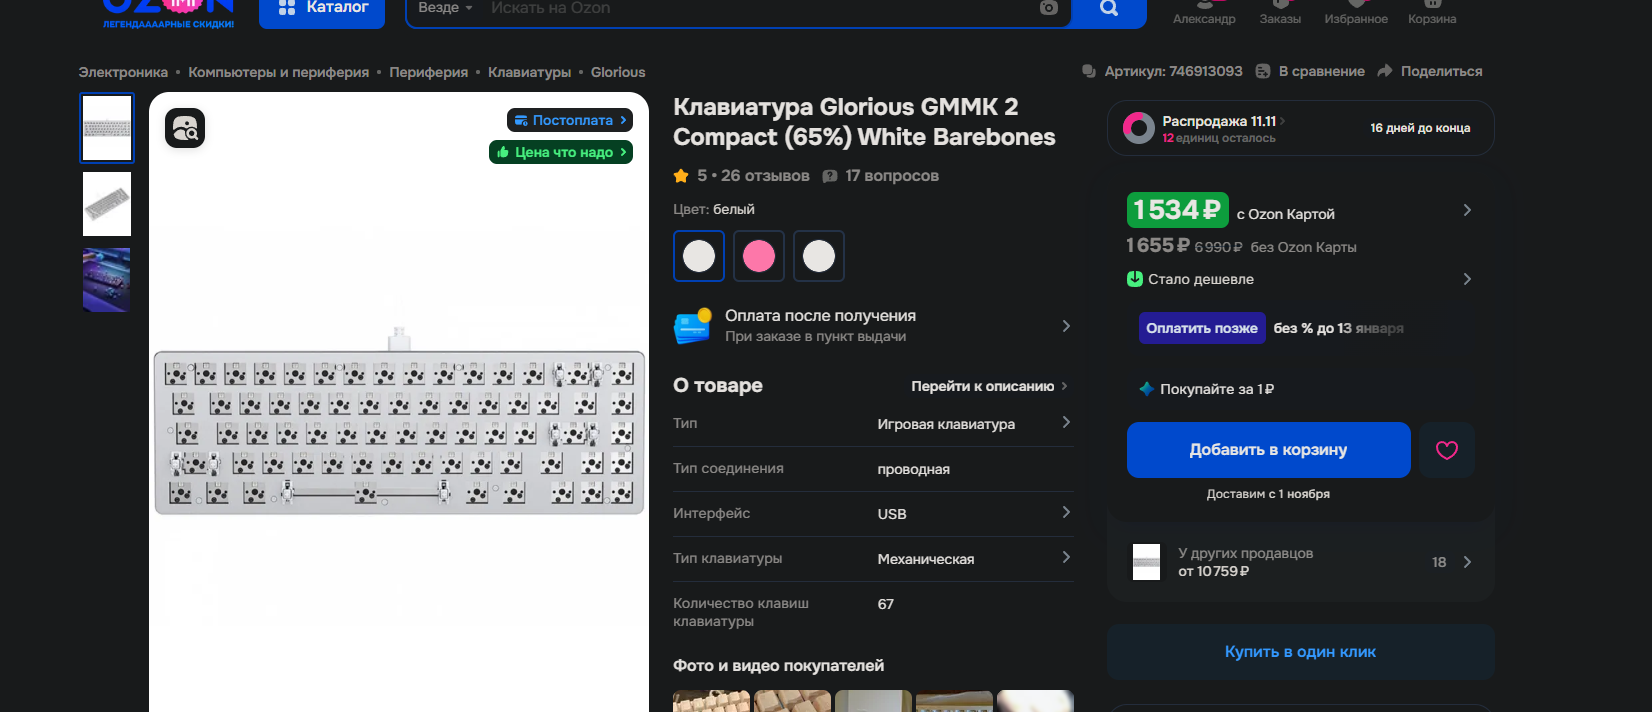
Task: Click the credit card payment icon
Action: click(692, 326)
